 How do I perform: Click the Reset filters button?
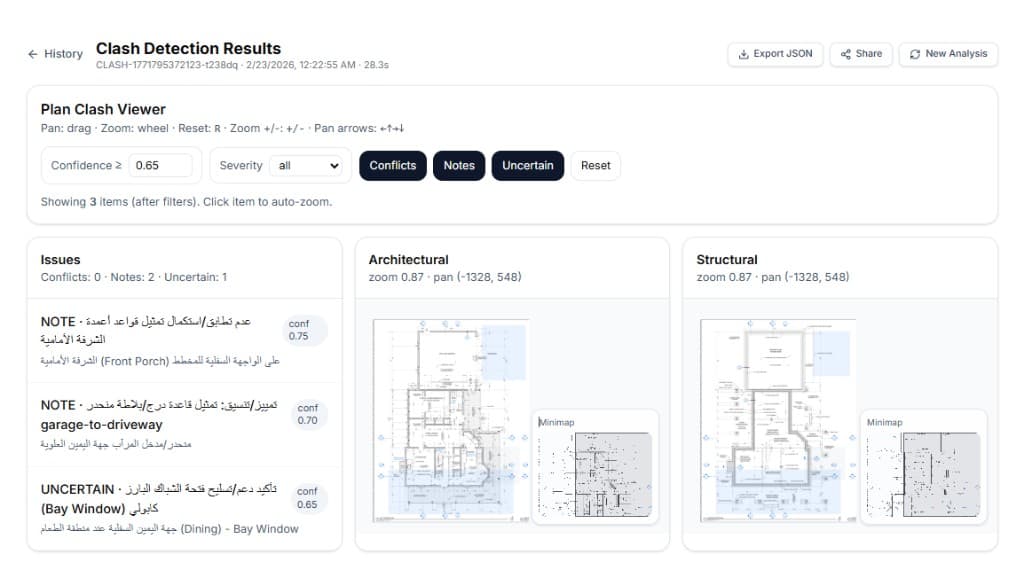(x=596, y=166)
